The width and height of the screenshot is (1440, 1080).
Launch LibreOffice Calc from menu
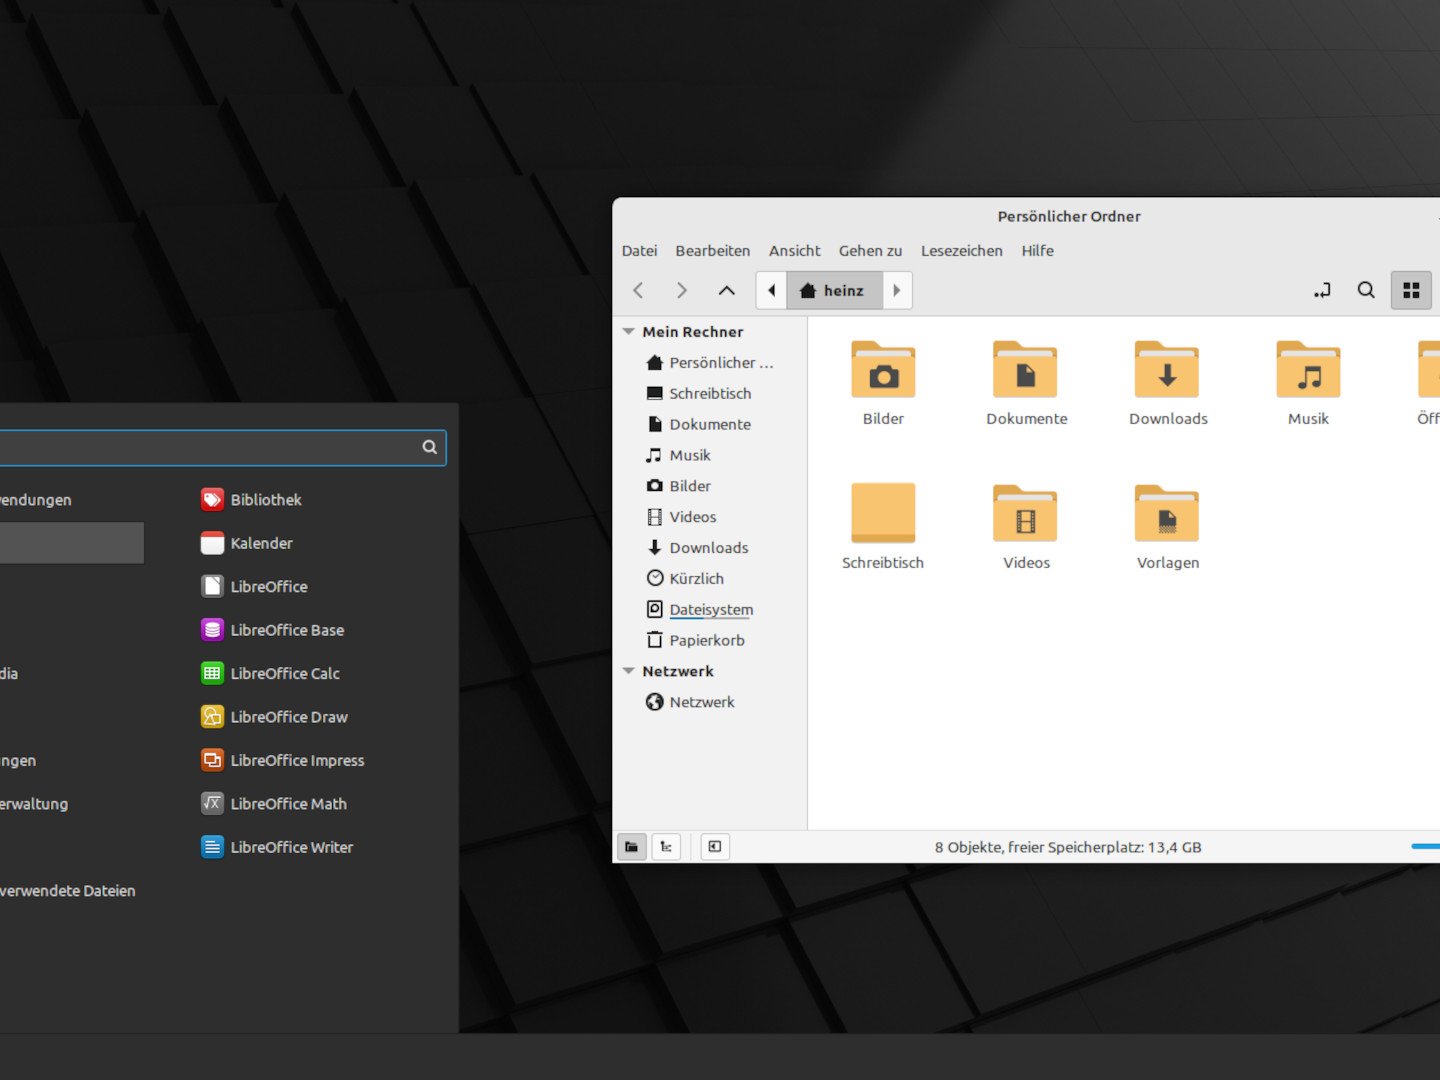[x=284, y=674]
